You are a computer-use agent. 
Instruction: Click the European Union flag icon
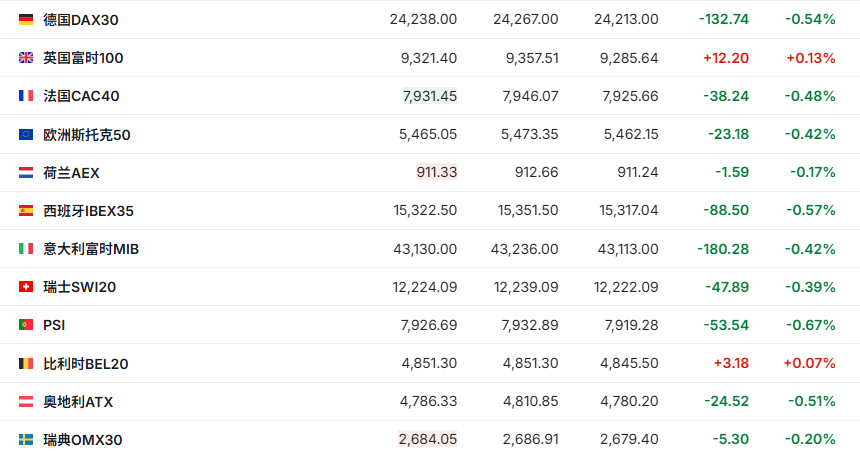[x=26, y=134]
